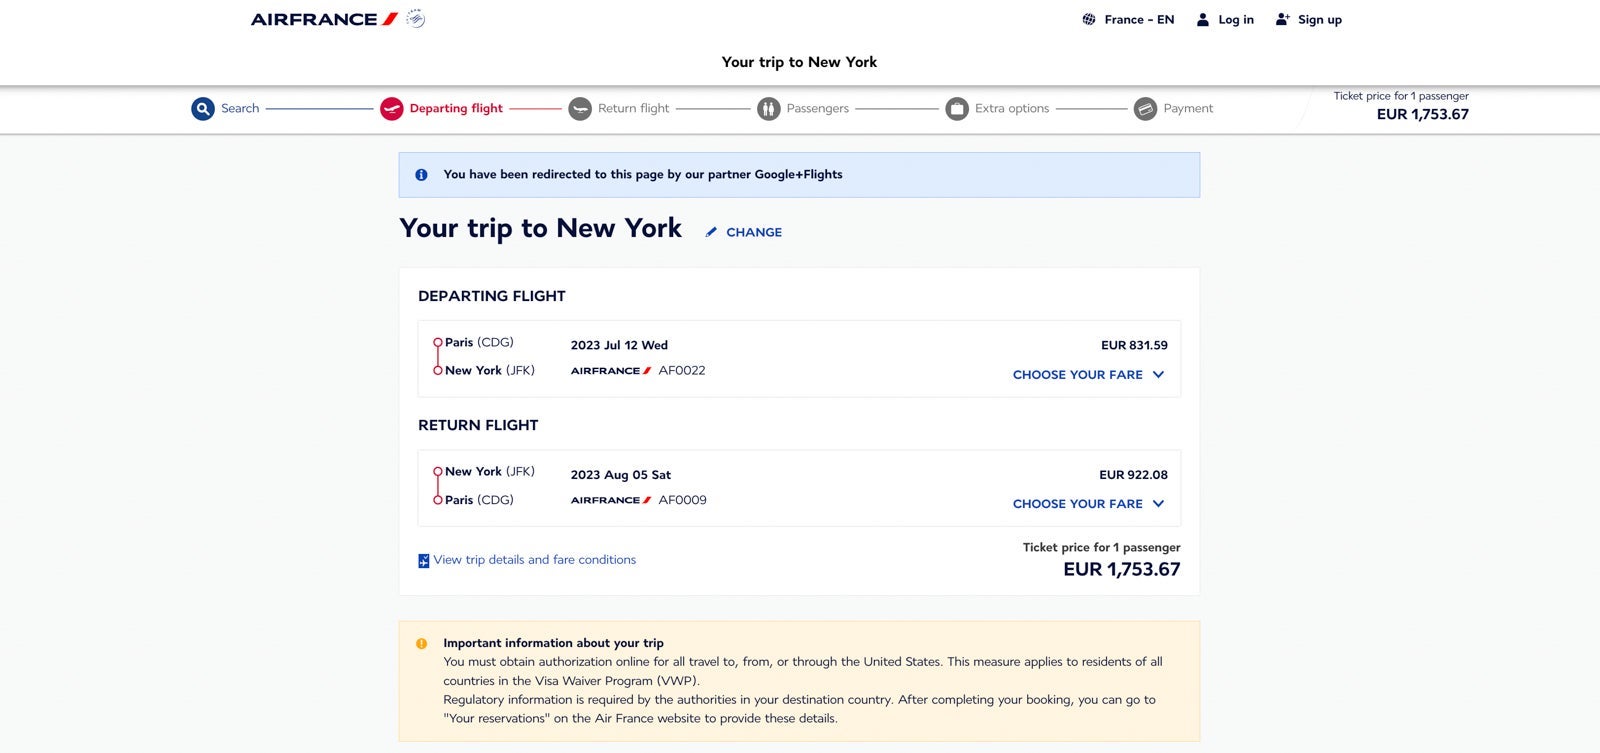Click the France - EN language selector
The height and width of the screenshot is (753, 1600).
(x=1139, y=19)
